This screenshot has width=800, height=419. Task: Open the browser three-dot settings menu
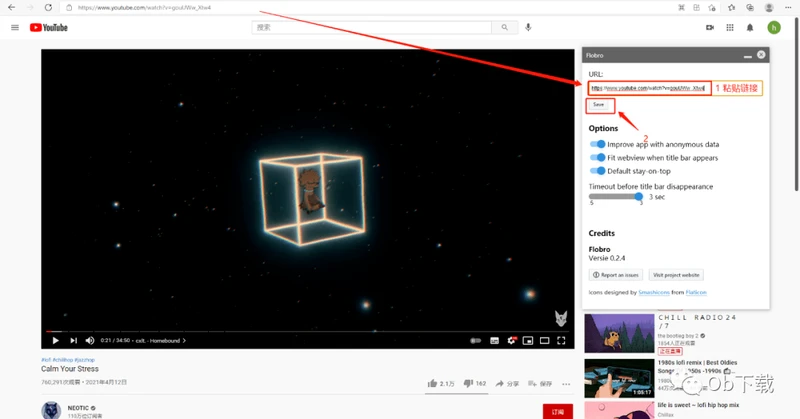tap(788, 8)
